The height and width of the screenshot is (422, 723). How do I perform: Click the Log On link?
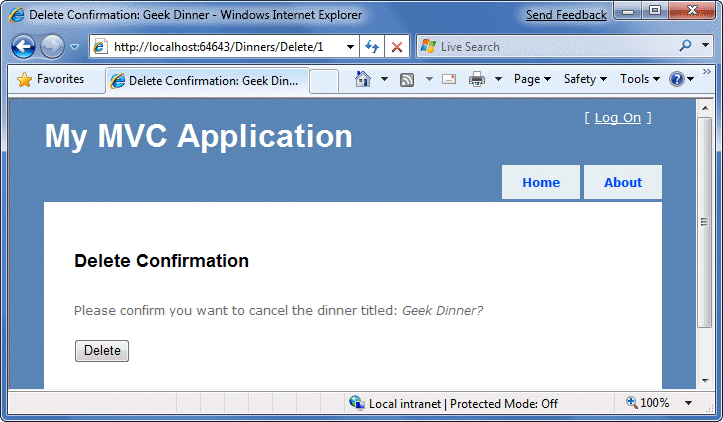point(617,118)
